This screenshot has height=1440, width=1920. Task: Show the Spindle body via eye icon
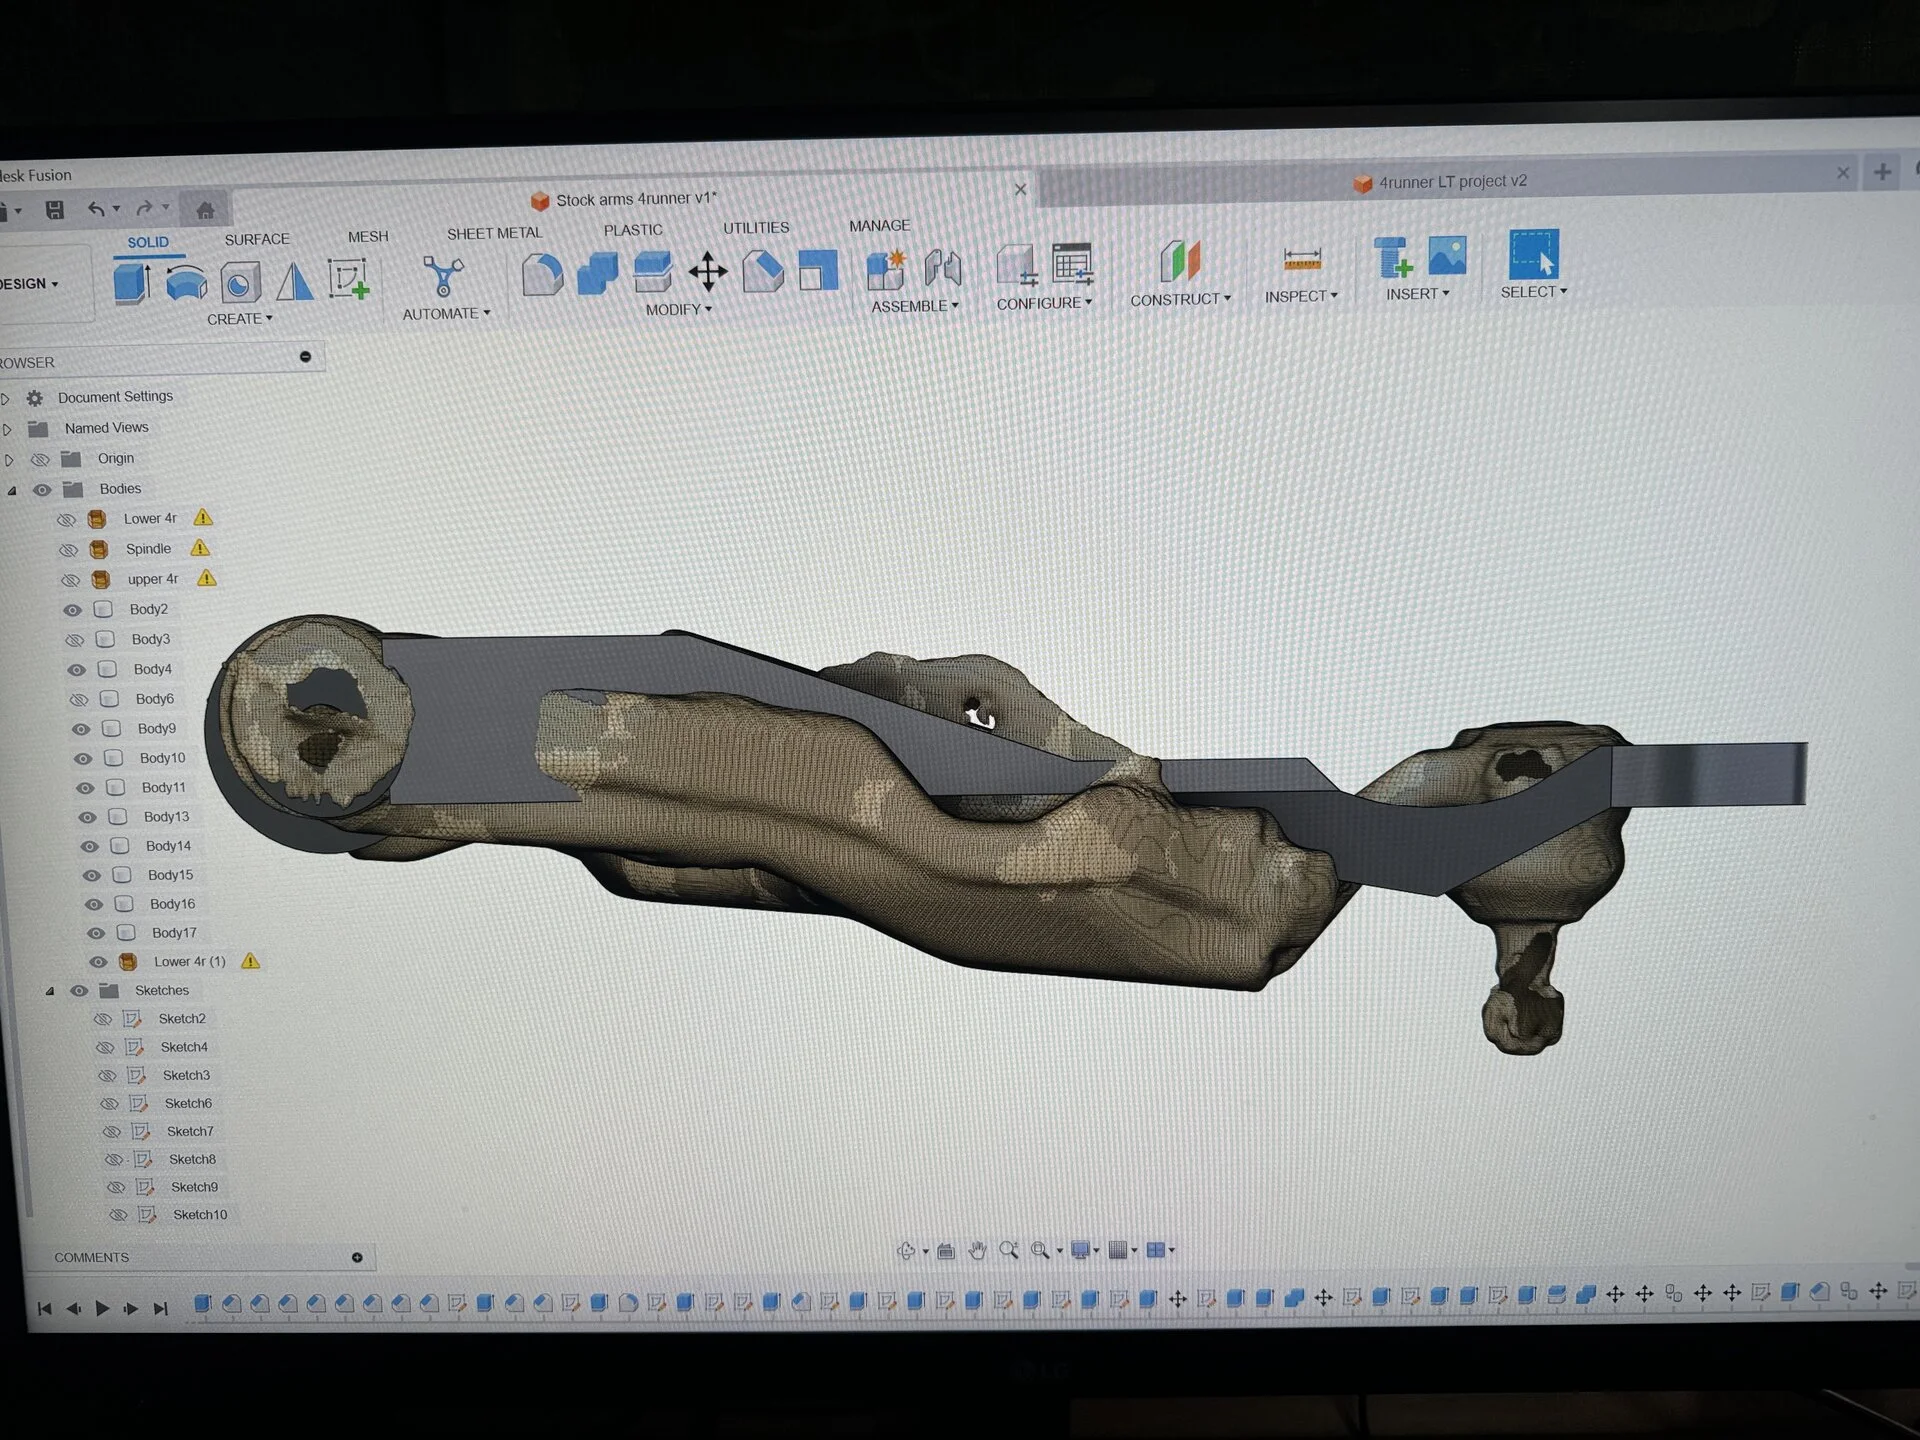(x=68, y=550)
